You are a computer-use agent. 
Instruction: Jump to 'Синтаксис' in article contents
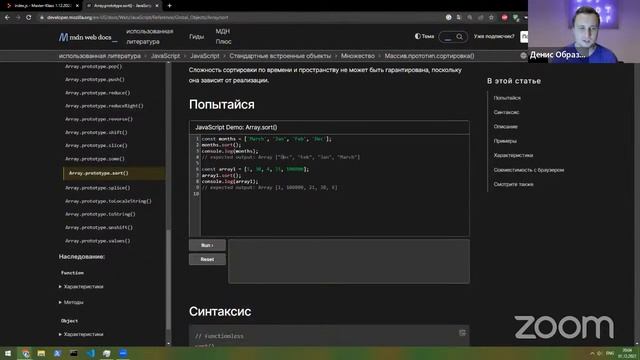point(506,112)
